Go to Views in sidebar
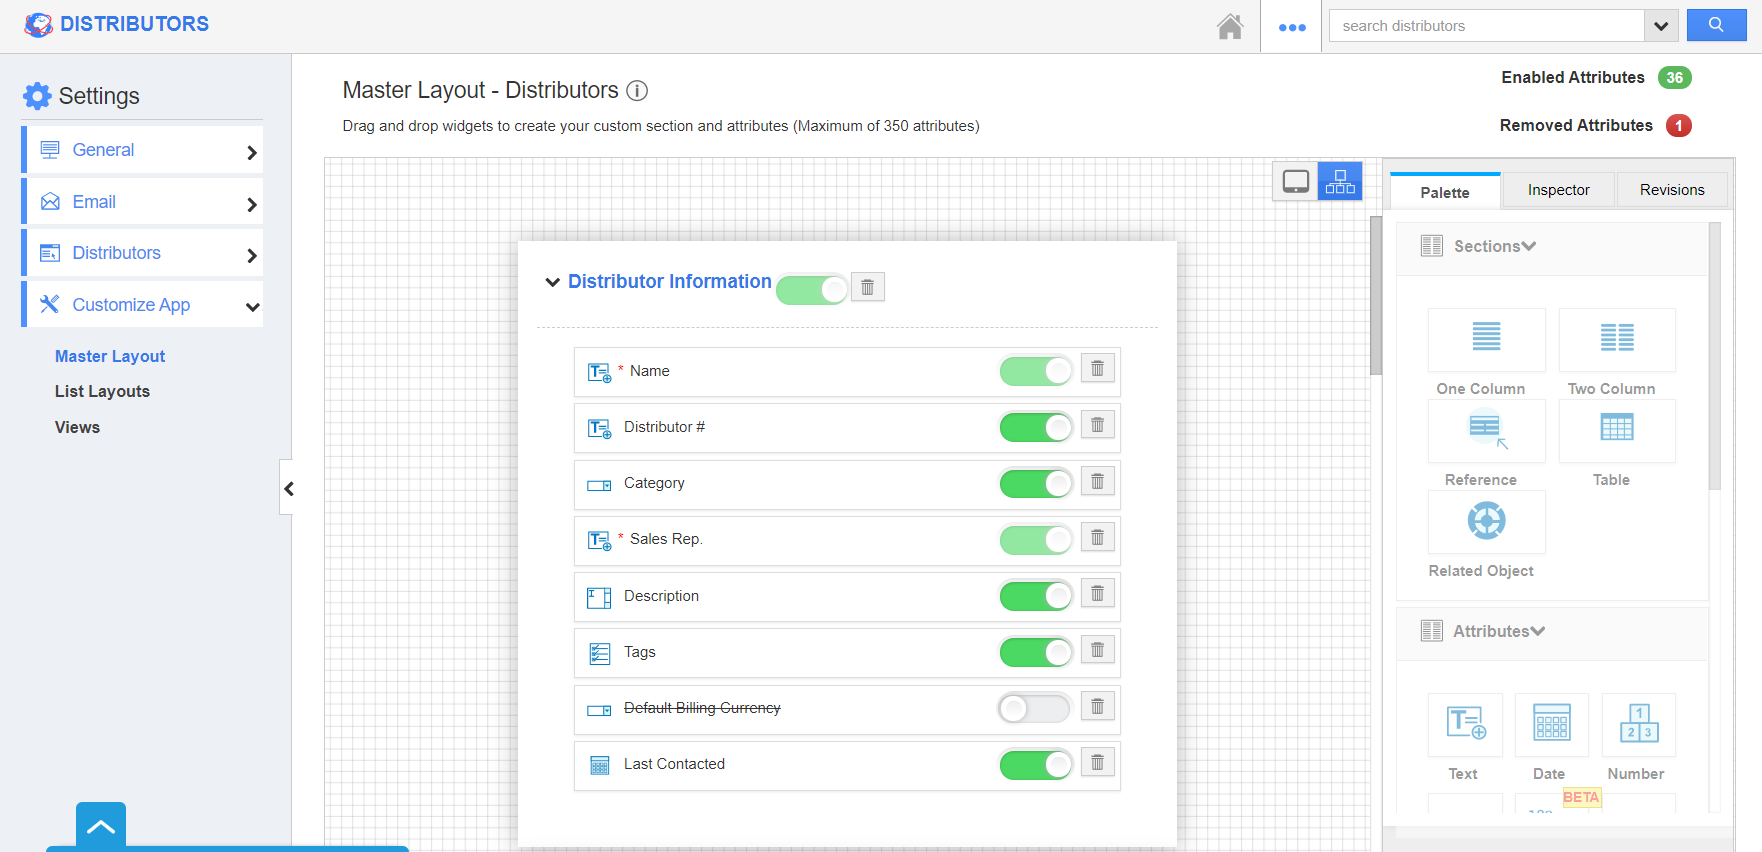Viewport: 1762px width, 852px height. coord(77,428)
